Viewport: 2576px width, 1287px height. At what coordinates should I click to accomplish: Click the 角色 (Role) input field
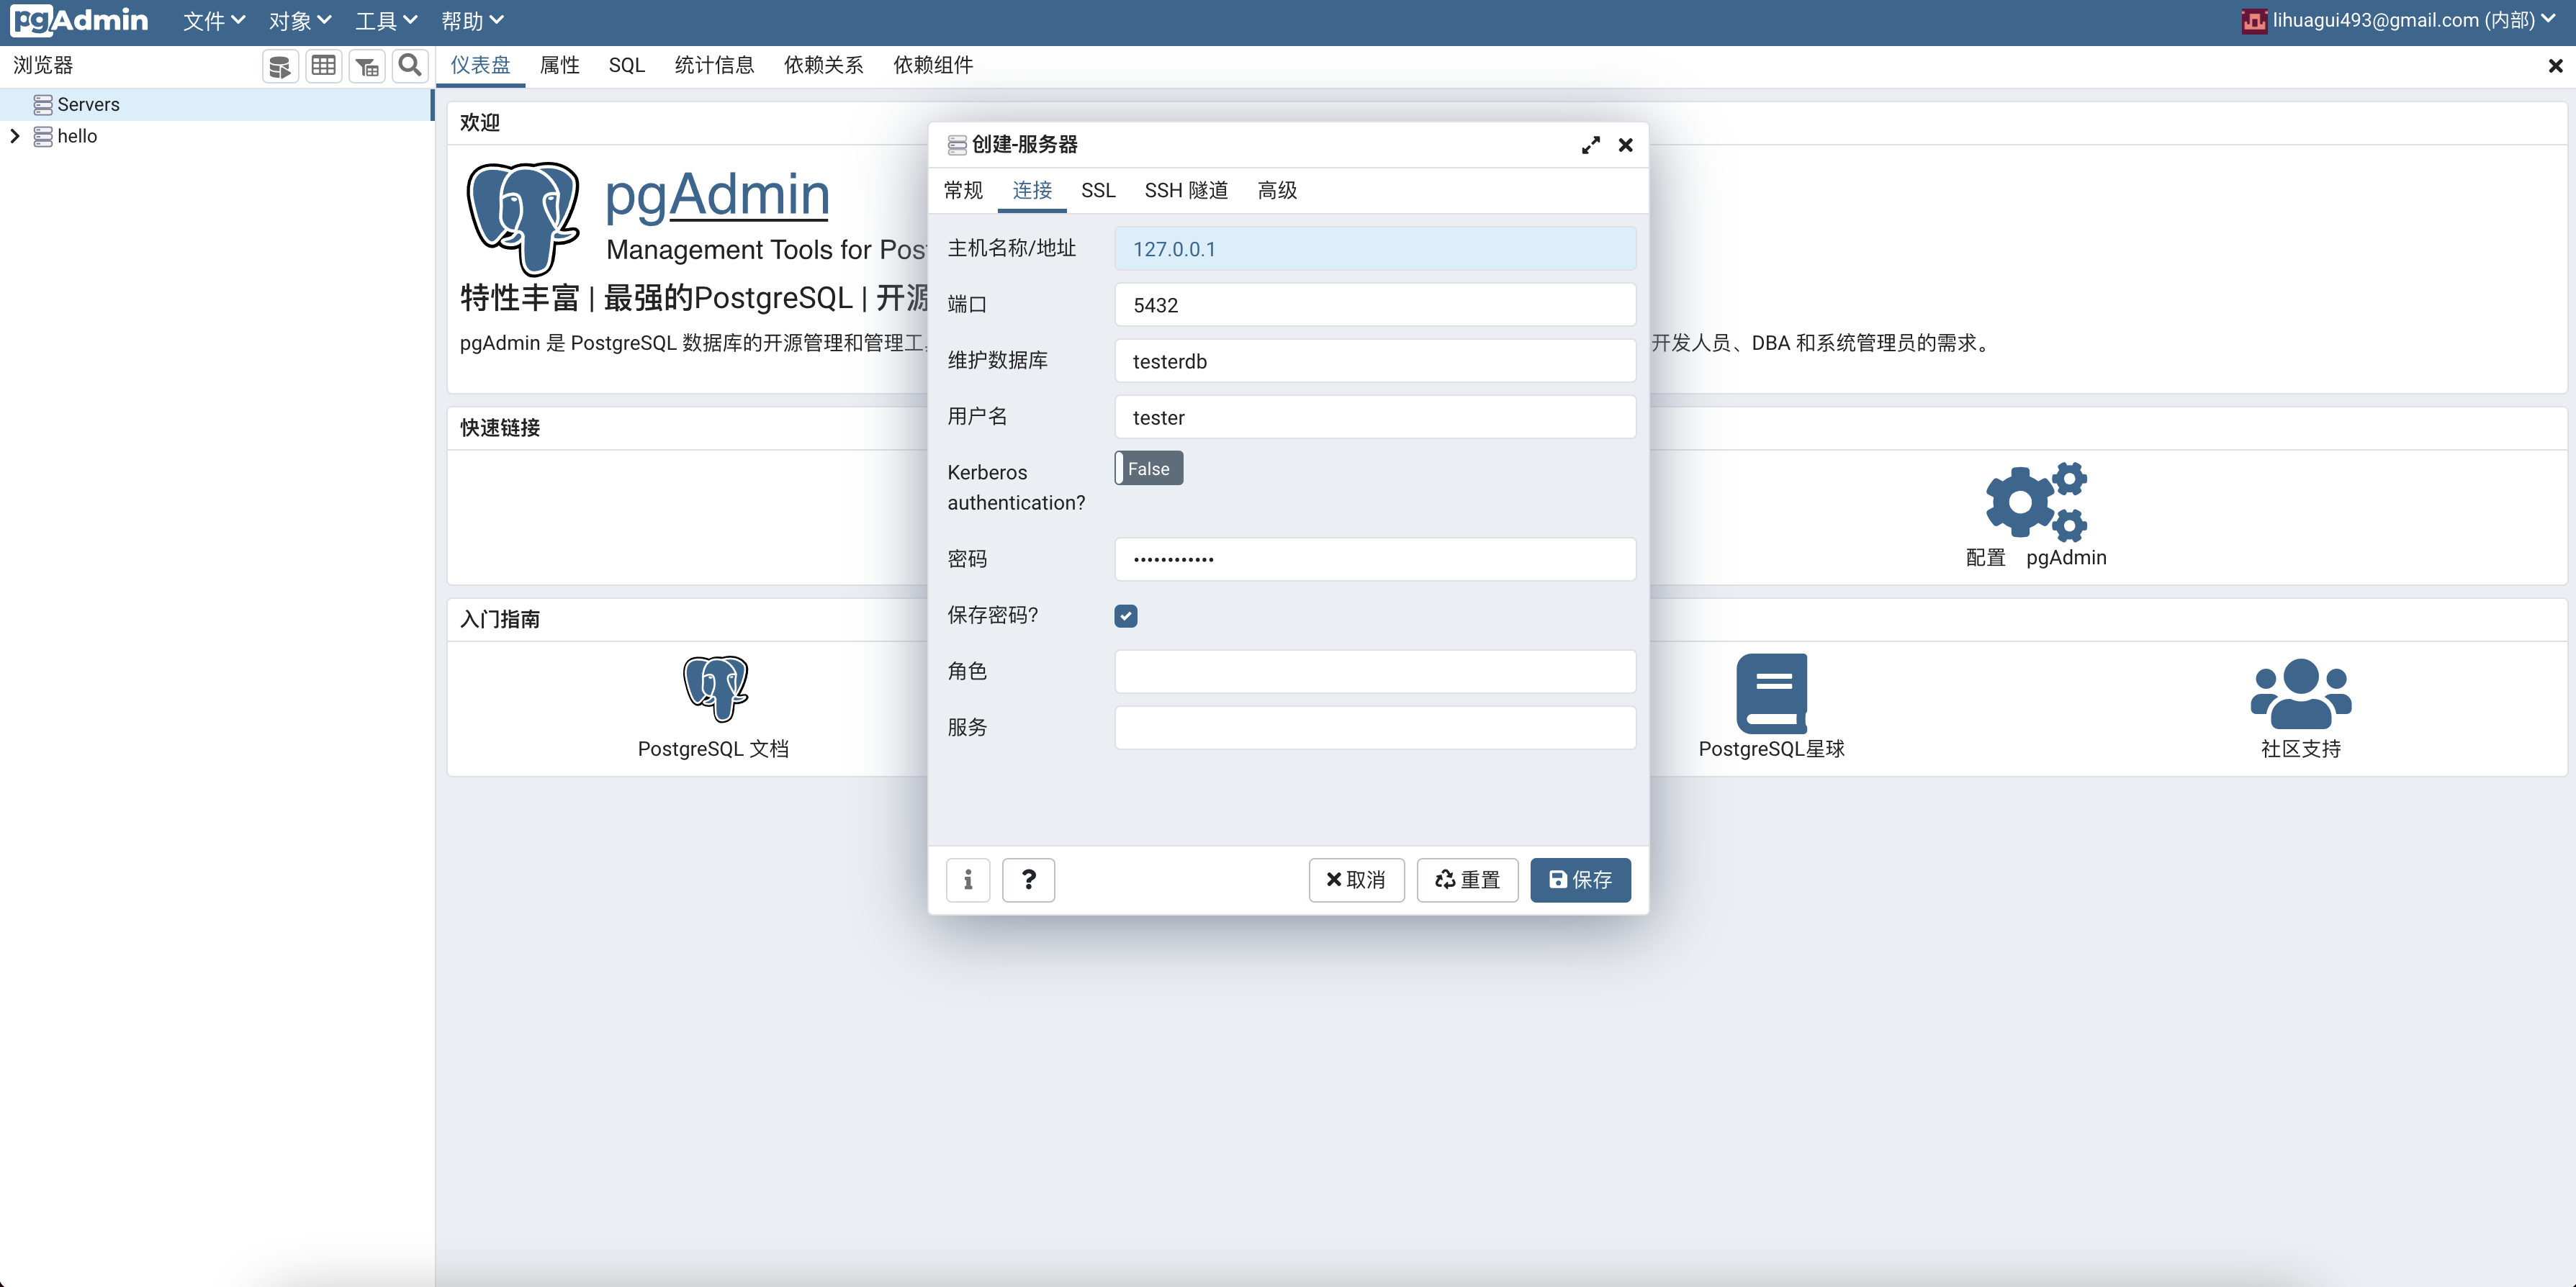pos(1375,671)
